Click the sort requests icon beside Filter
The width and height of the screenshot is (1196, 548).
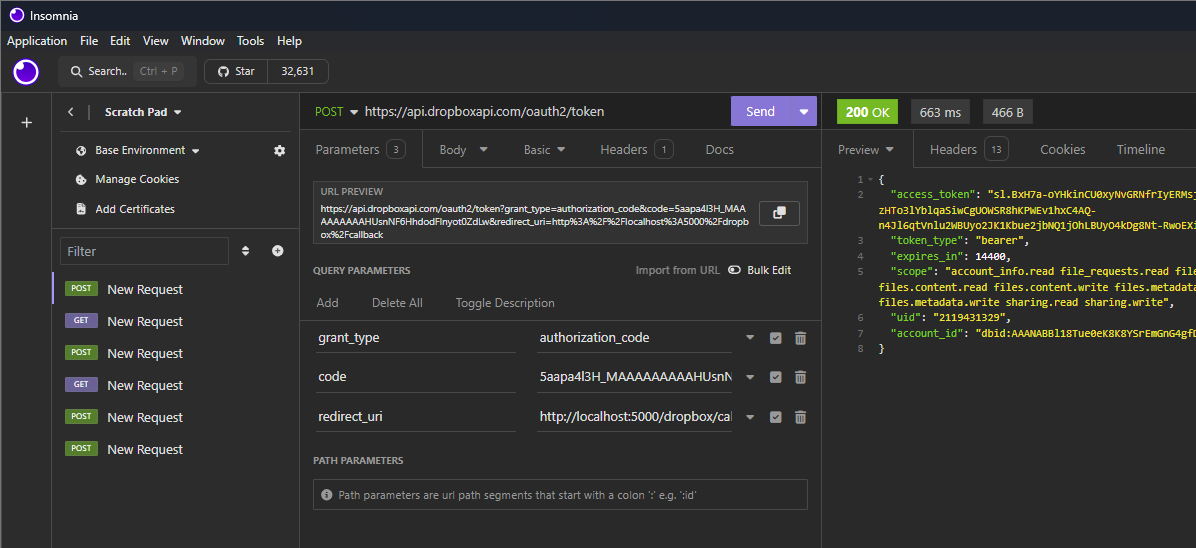pos(246,251)
